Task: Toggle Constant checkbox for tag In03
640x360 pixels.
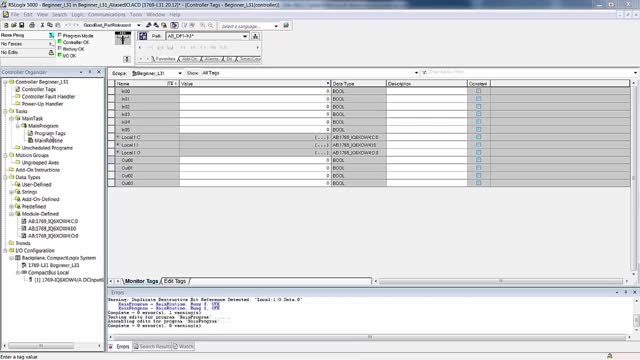Action: point(478,114)
